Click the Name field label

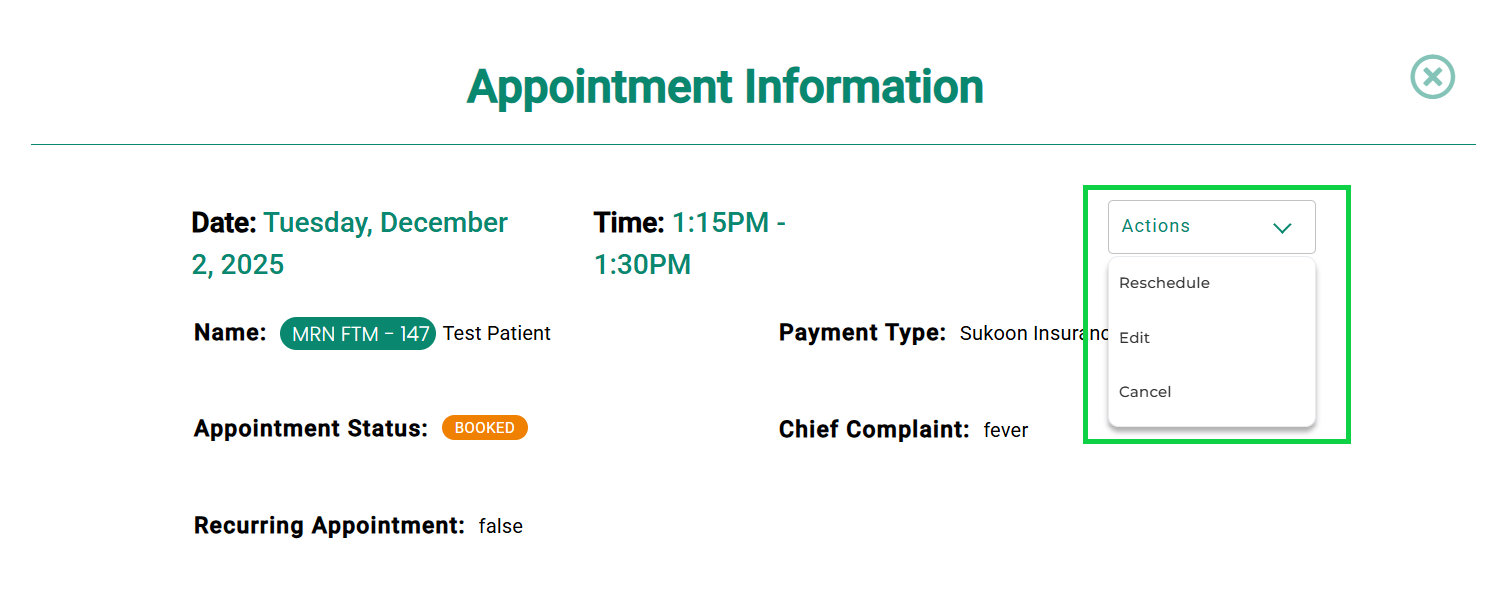click(230, 333)
